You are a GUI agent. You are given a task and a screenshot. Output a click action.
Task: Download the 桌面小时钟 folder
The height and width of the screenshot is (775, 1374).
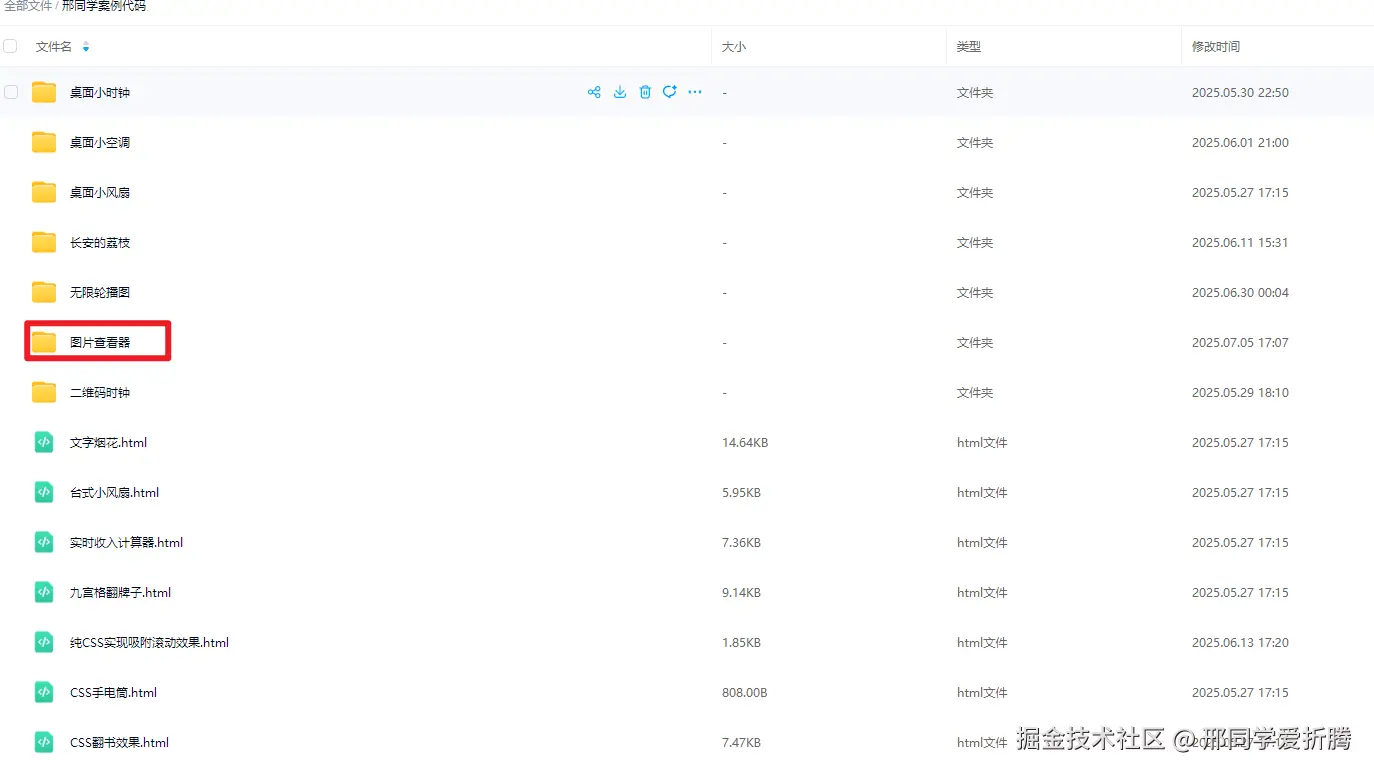click(619, 92)
